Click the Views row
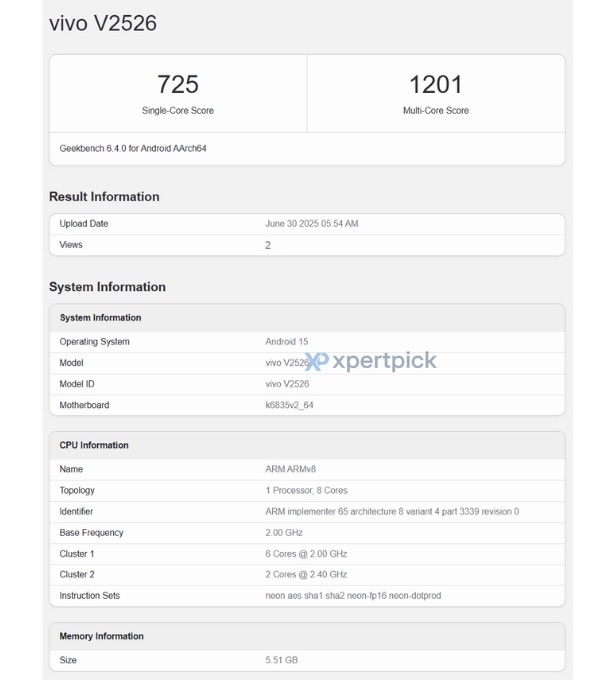596x680 pixels. pos(307,245)
